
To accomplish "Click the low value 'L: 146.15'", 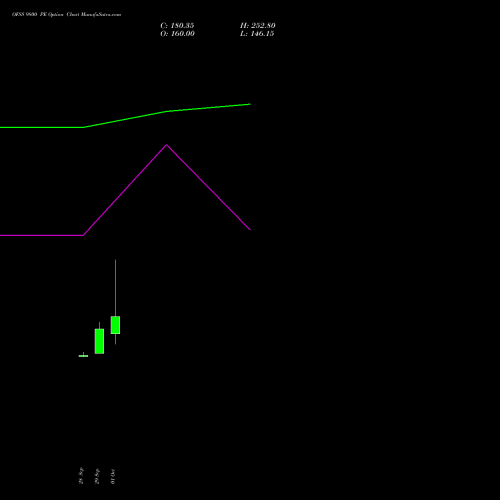I will [x=257, y=34].
